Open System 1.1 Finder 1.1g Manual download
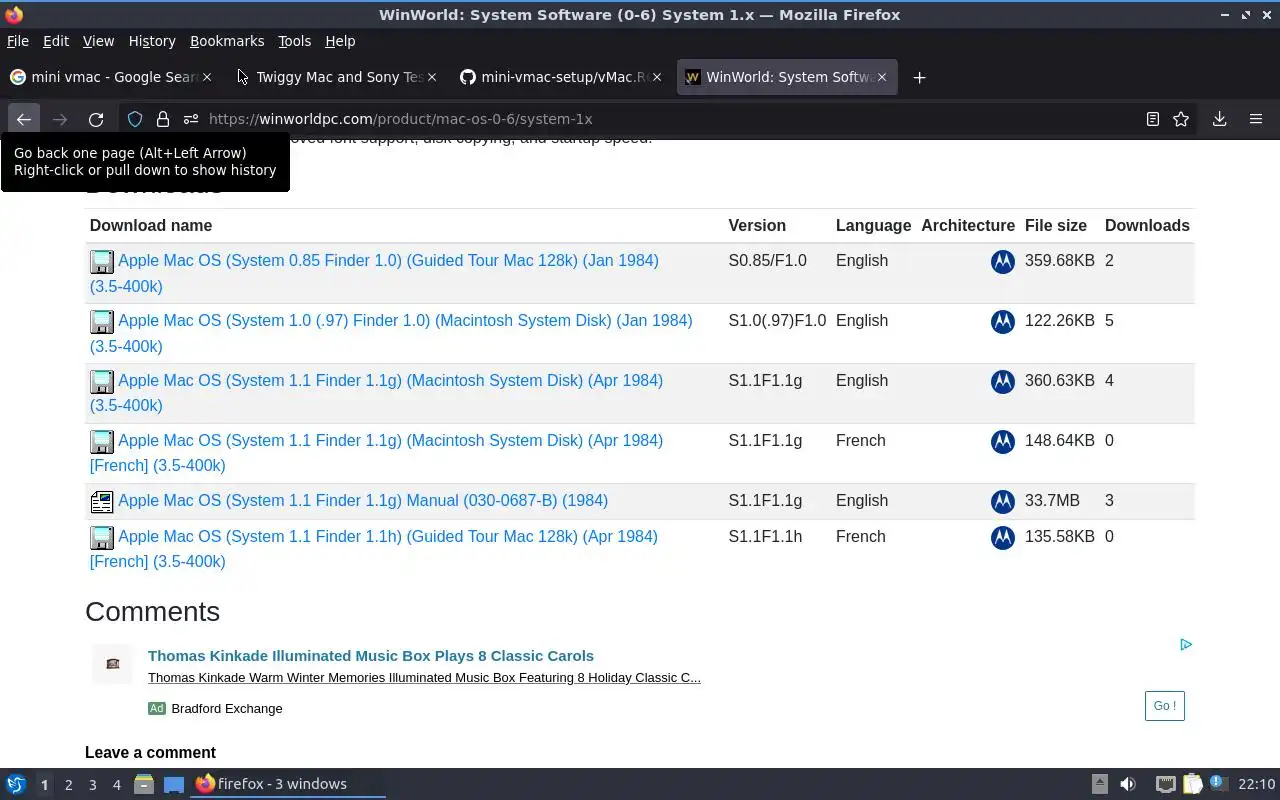Viewport: 1280px width, 800px height. (363, 501)
